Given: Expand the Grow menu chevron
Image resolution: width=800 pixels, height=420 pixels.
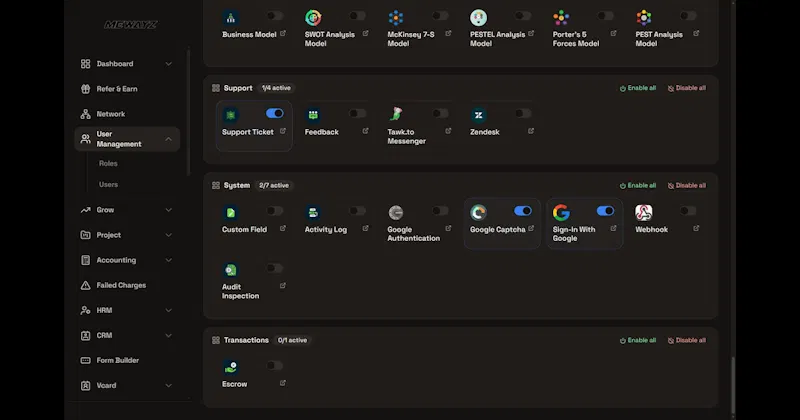Looking at the screenshot, I should coord(168,210).
